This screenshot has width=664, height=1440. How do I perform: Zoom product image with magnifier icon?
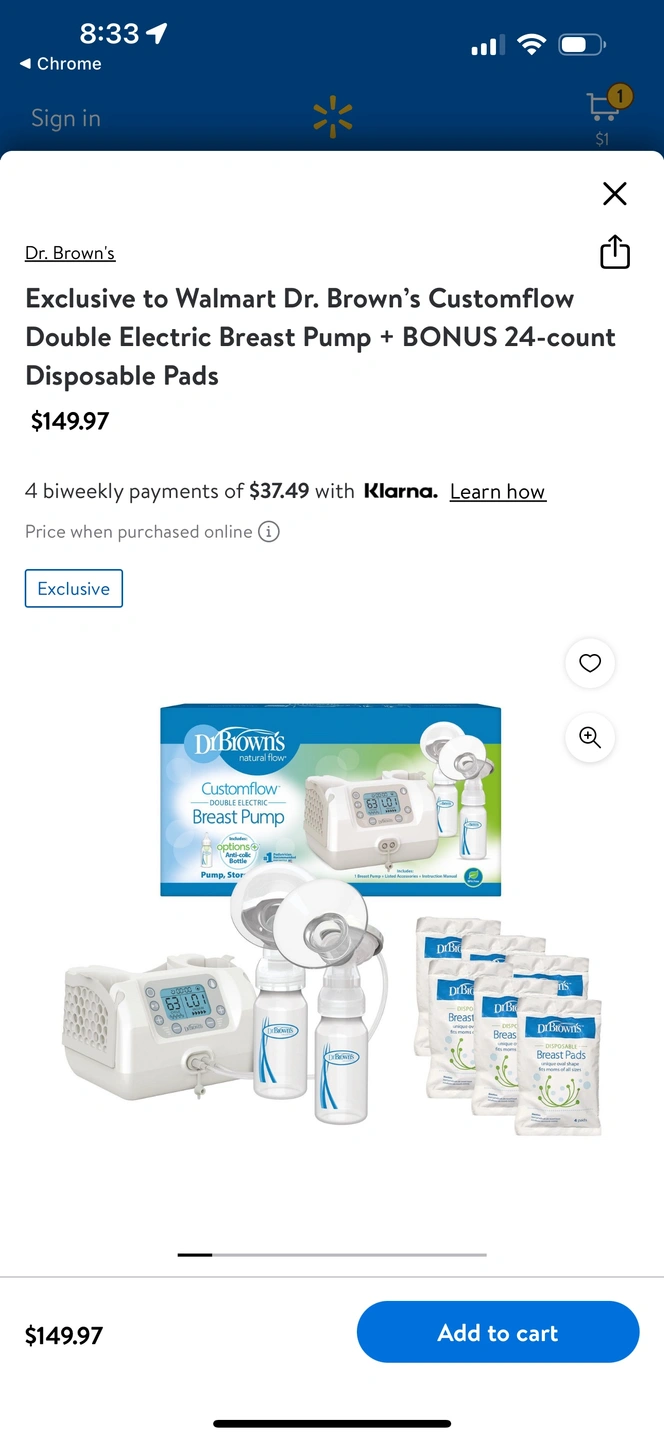(x=590, y=738)
